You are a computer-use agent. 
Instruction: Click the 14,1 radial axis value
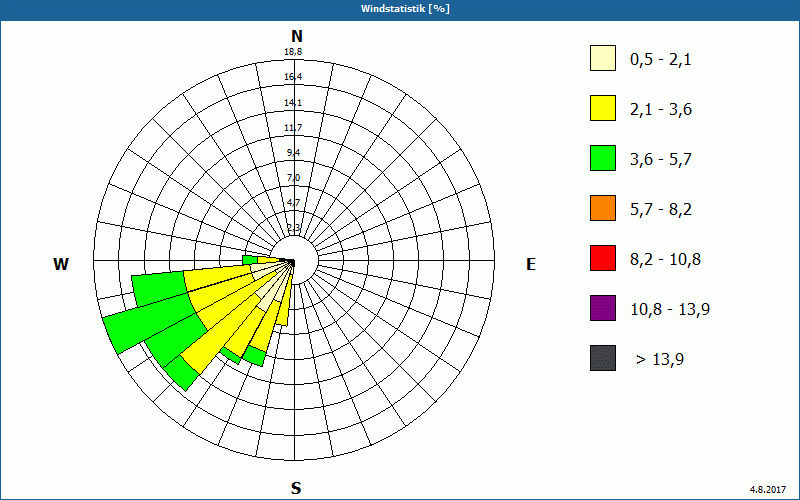[293, 103]
